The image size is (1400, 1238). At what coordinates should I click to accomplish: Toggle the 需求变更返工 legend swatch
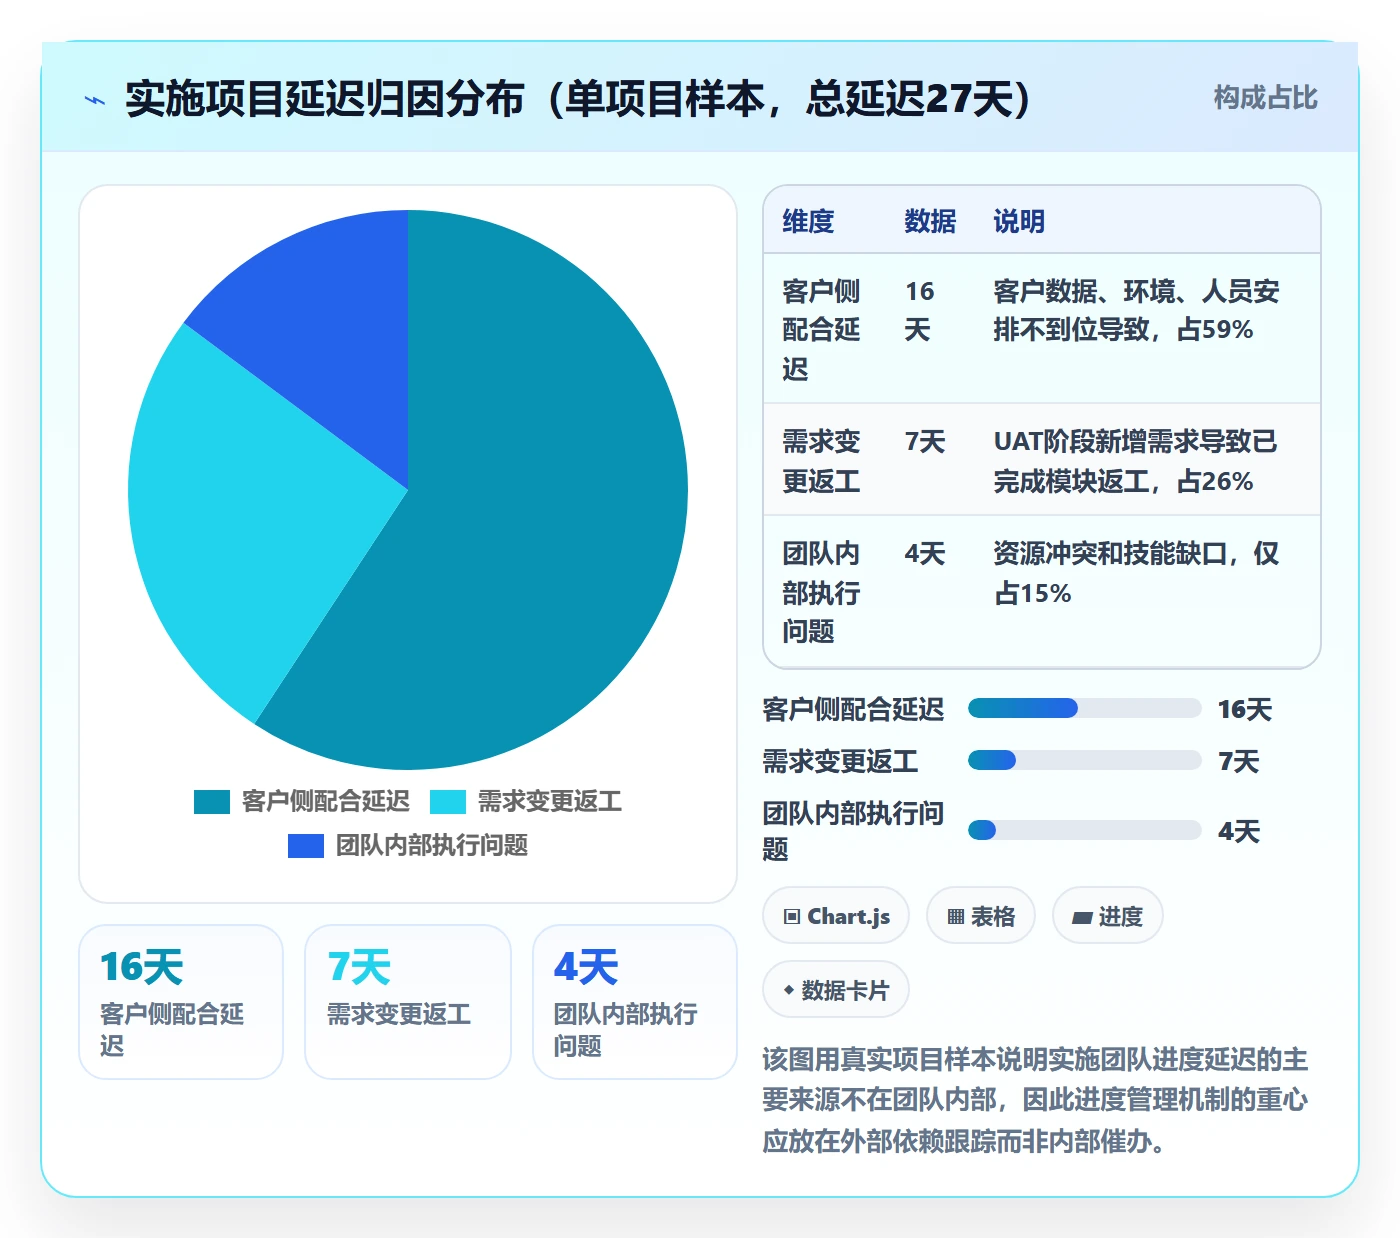point(448,802)
